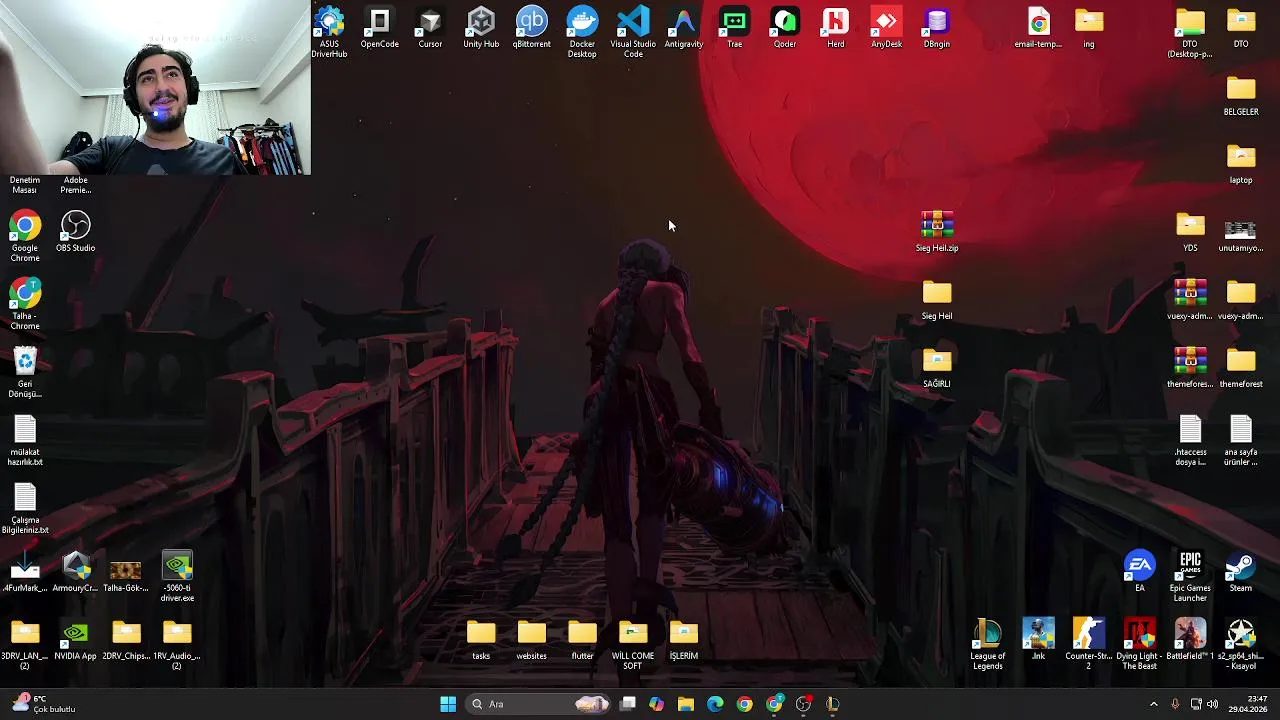Select the 5060-ti driver.exe file
The width and height of the screenshot is (1280, 720).
point(177,577)
